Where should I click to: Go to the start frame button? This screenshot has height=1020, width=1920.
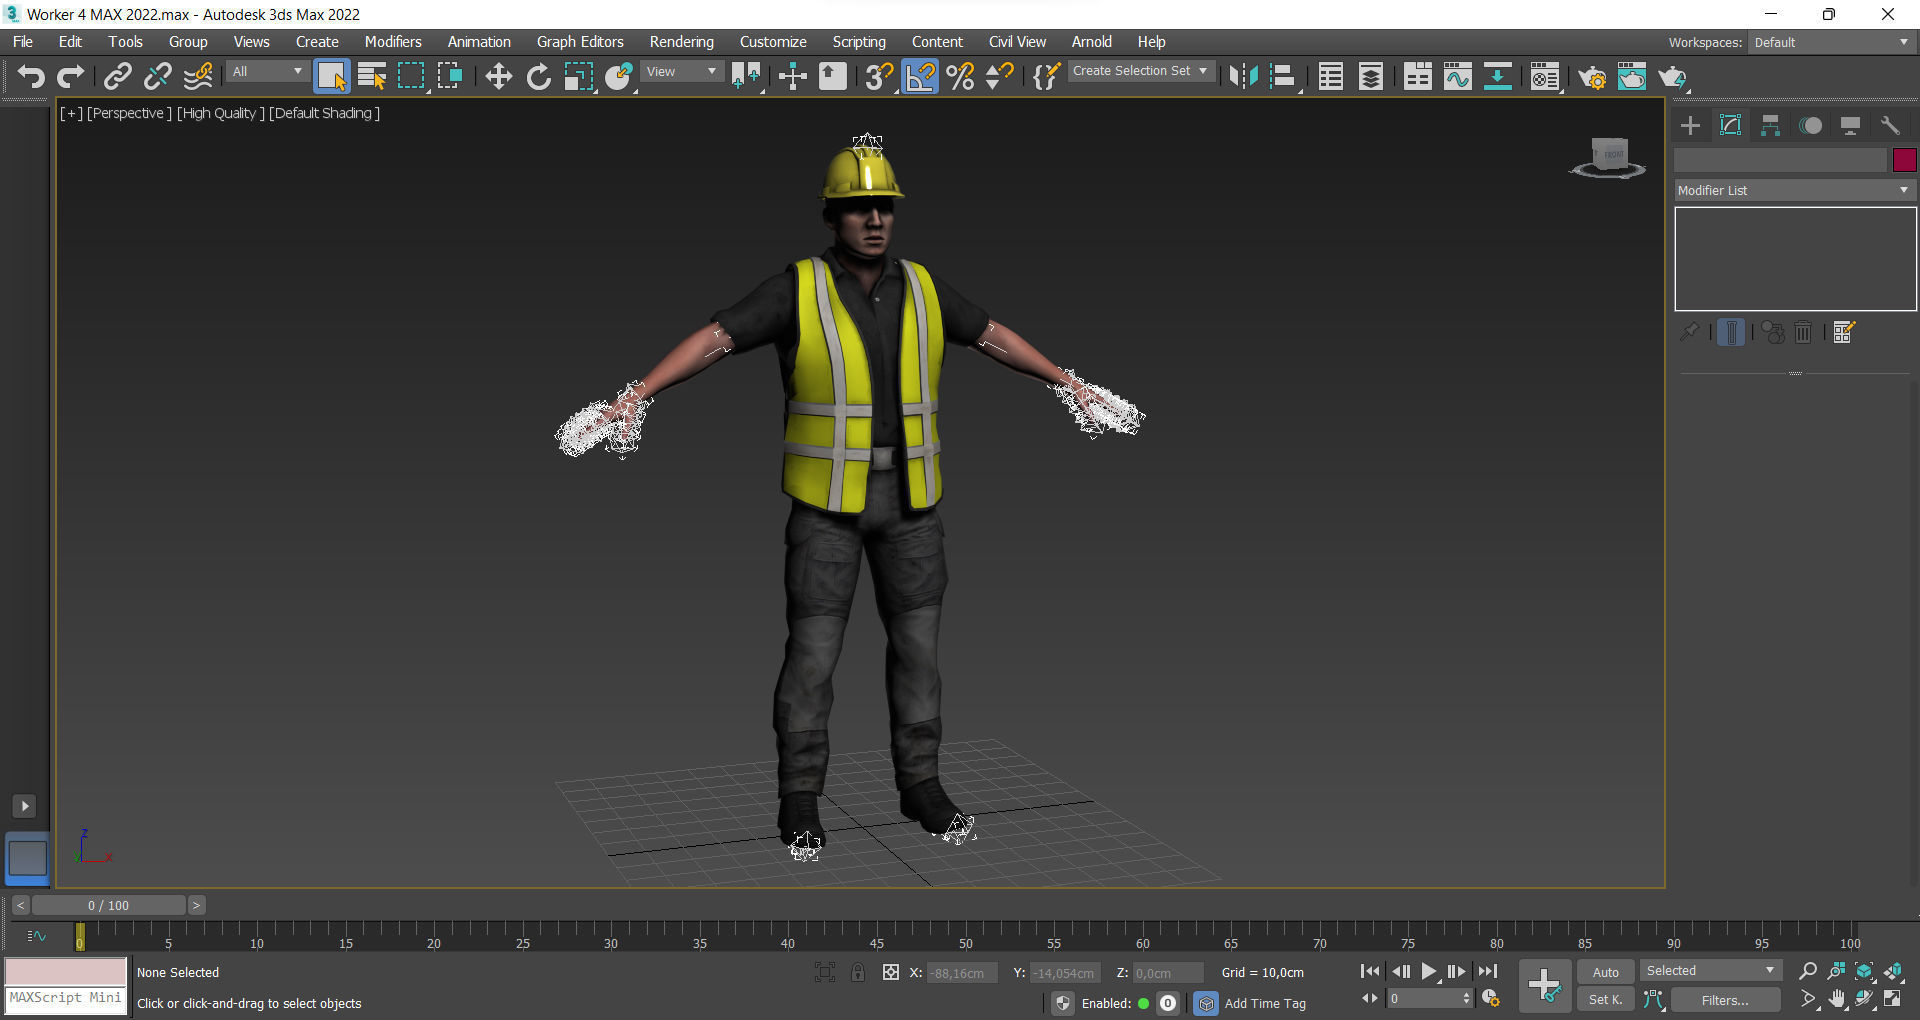point(1370,971)
